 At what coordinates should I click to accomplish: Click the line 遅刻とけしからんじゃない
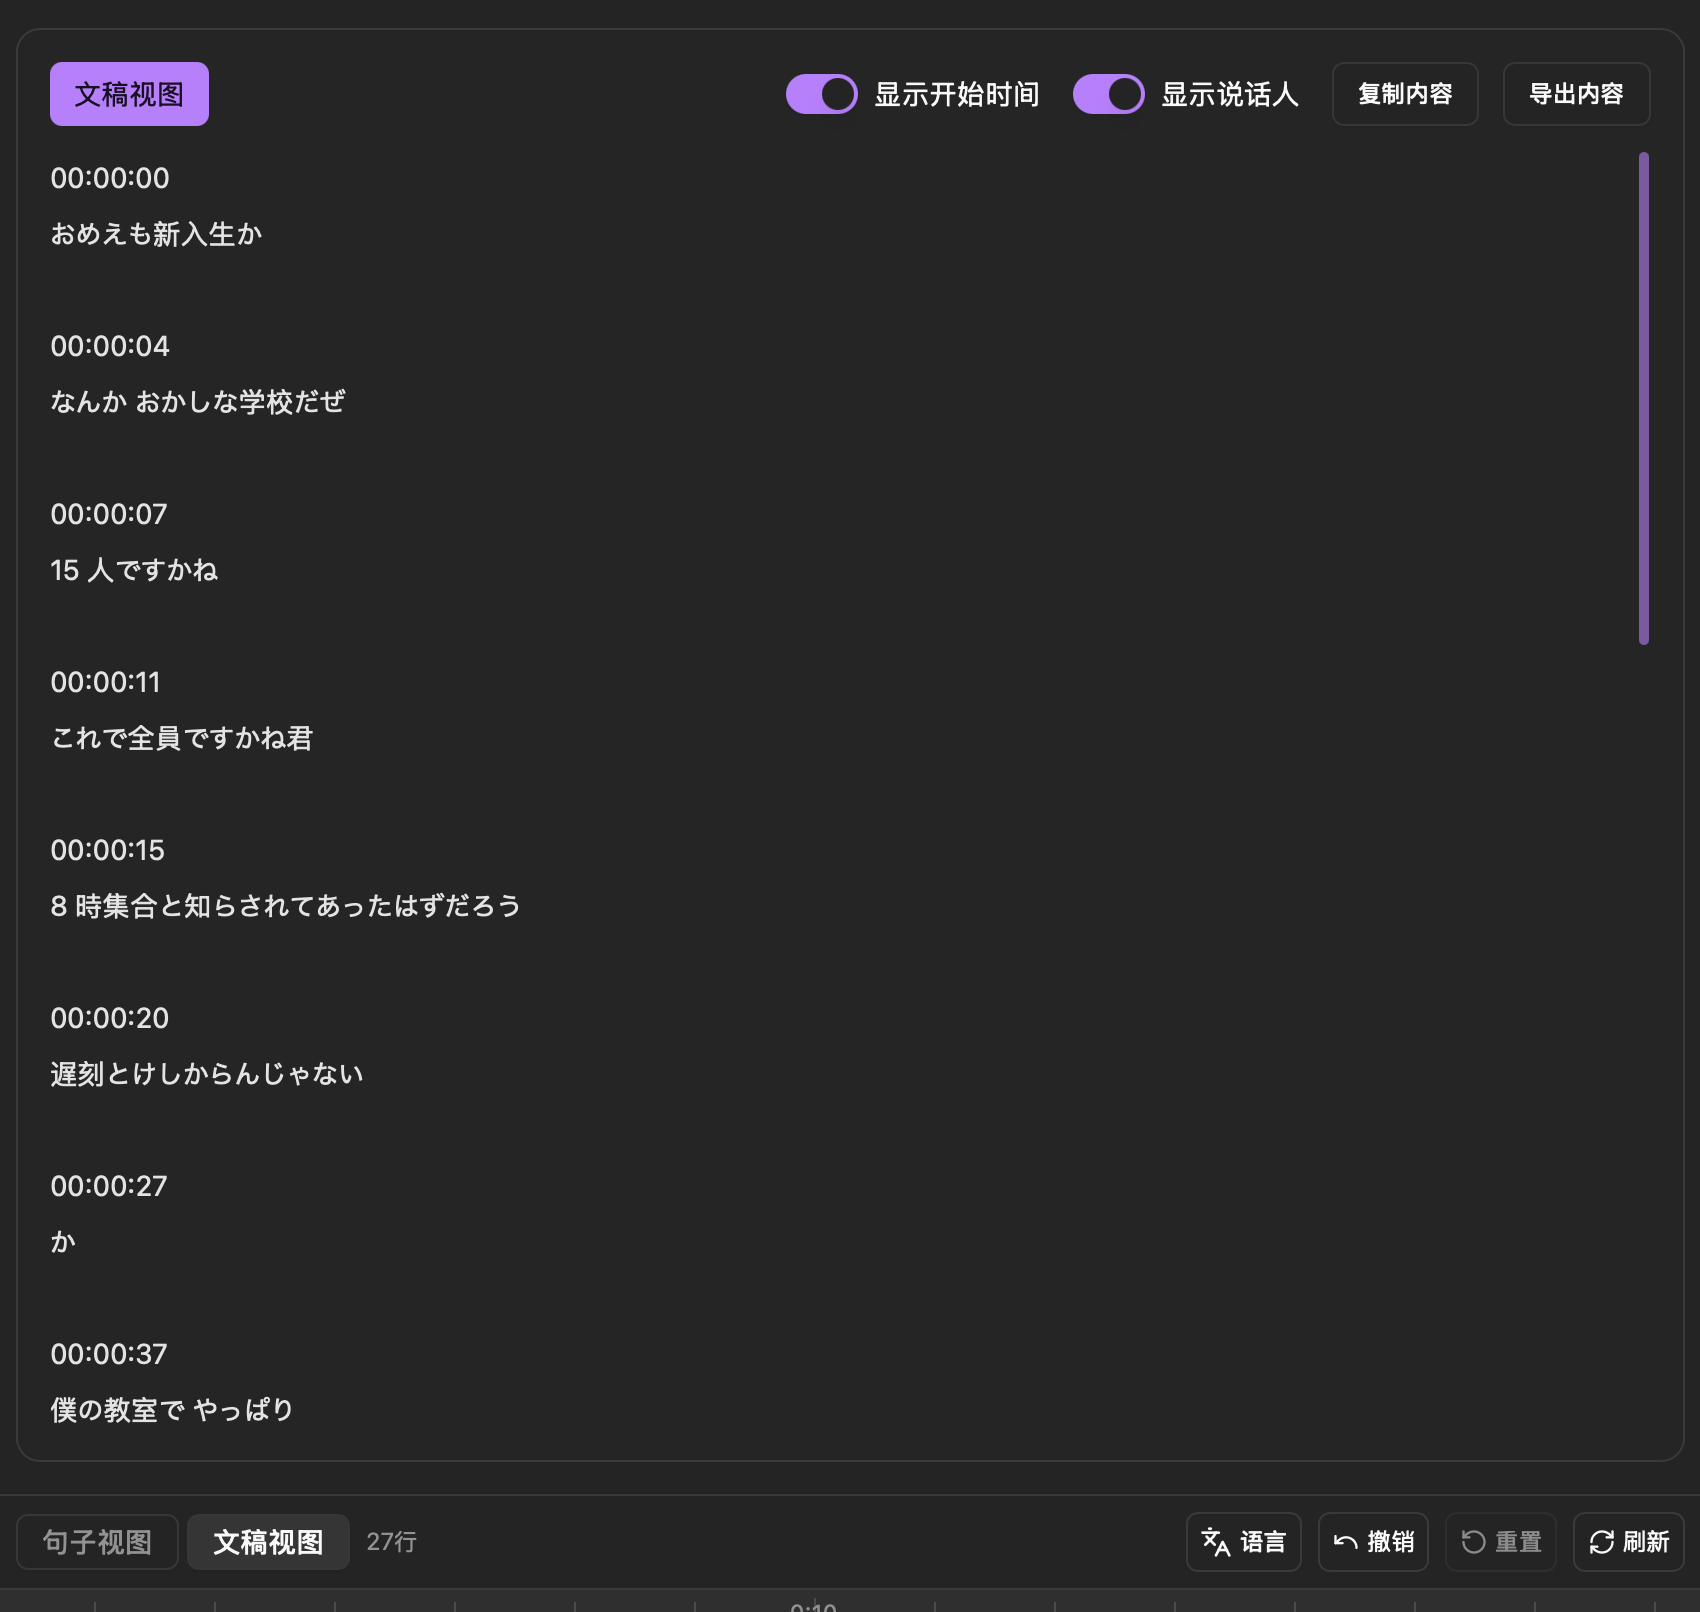pos(207,1074)
